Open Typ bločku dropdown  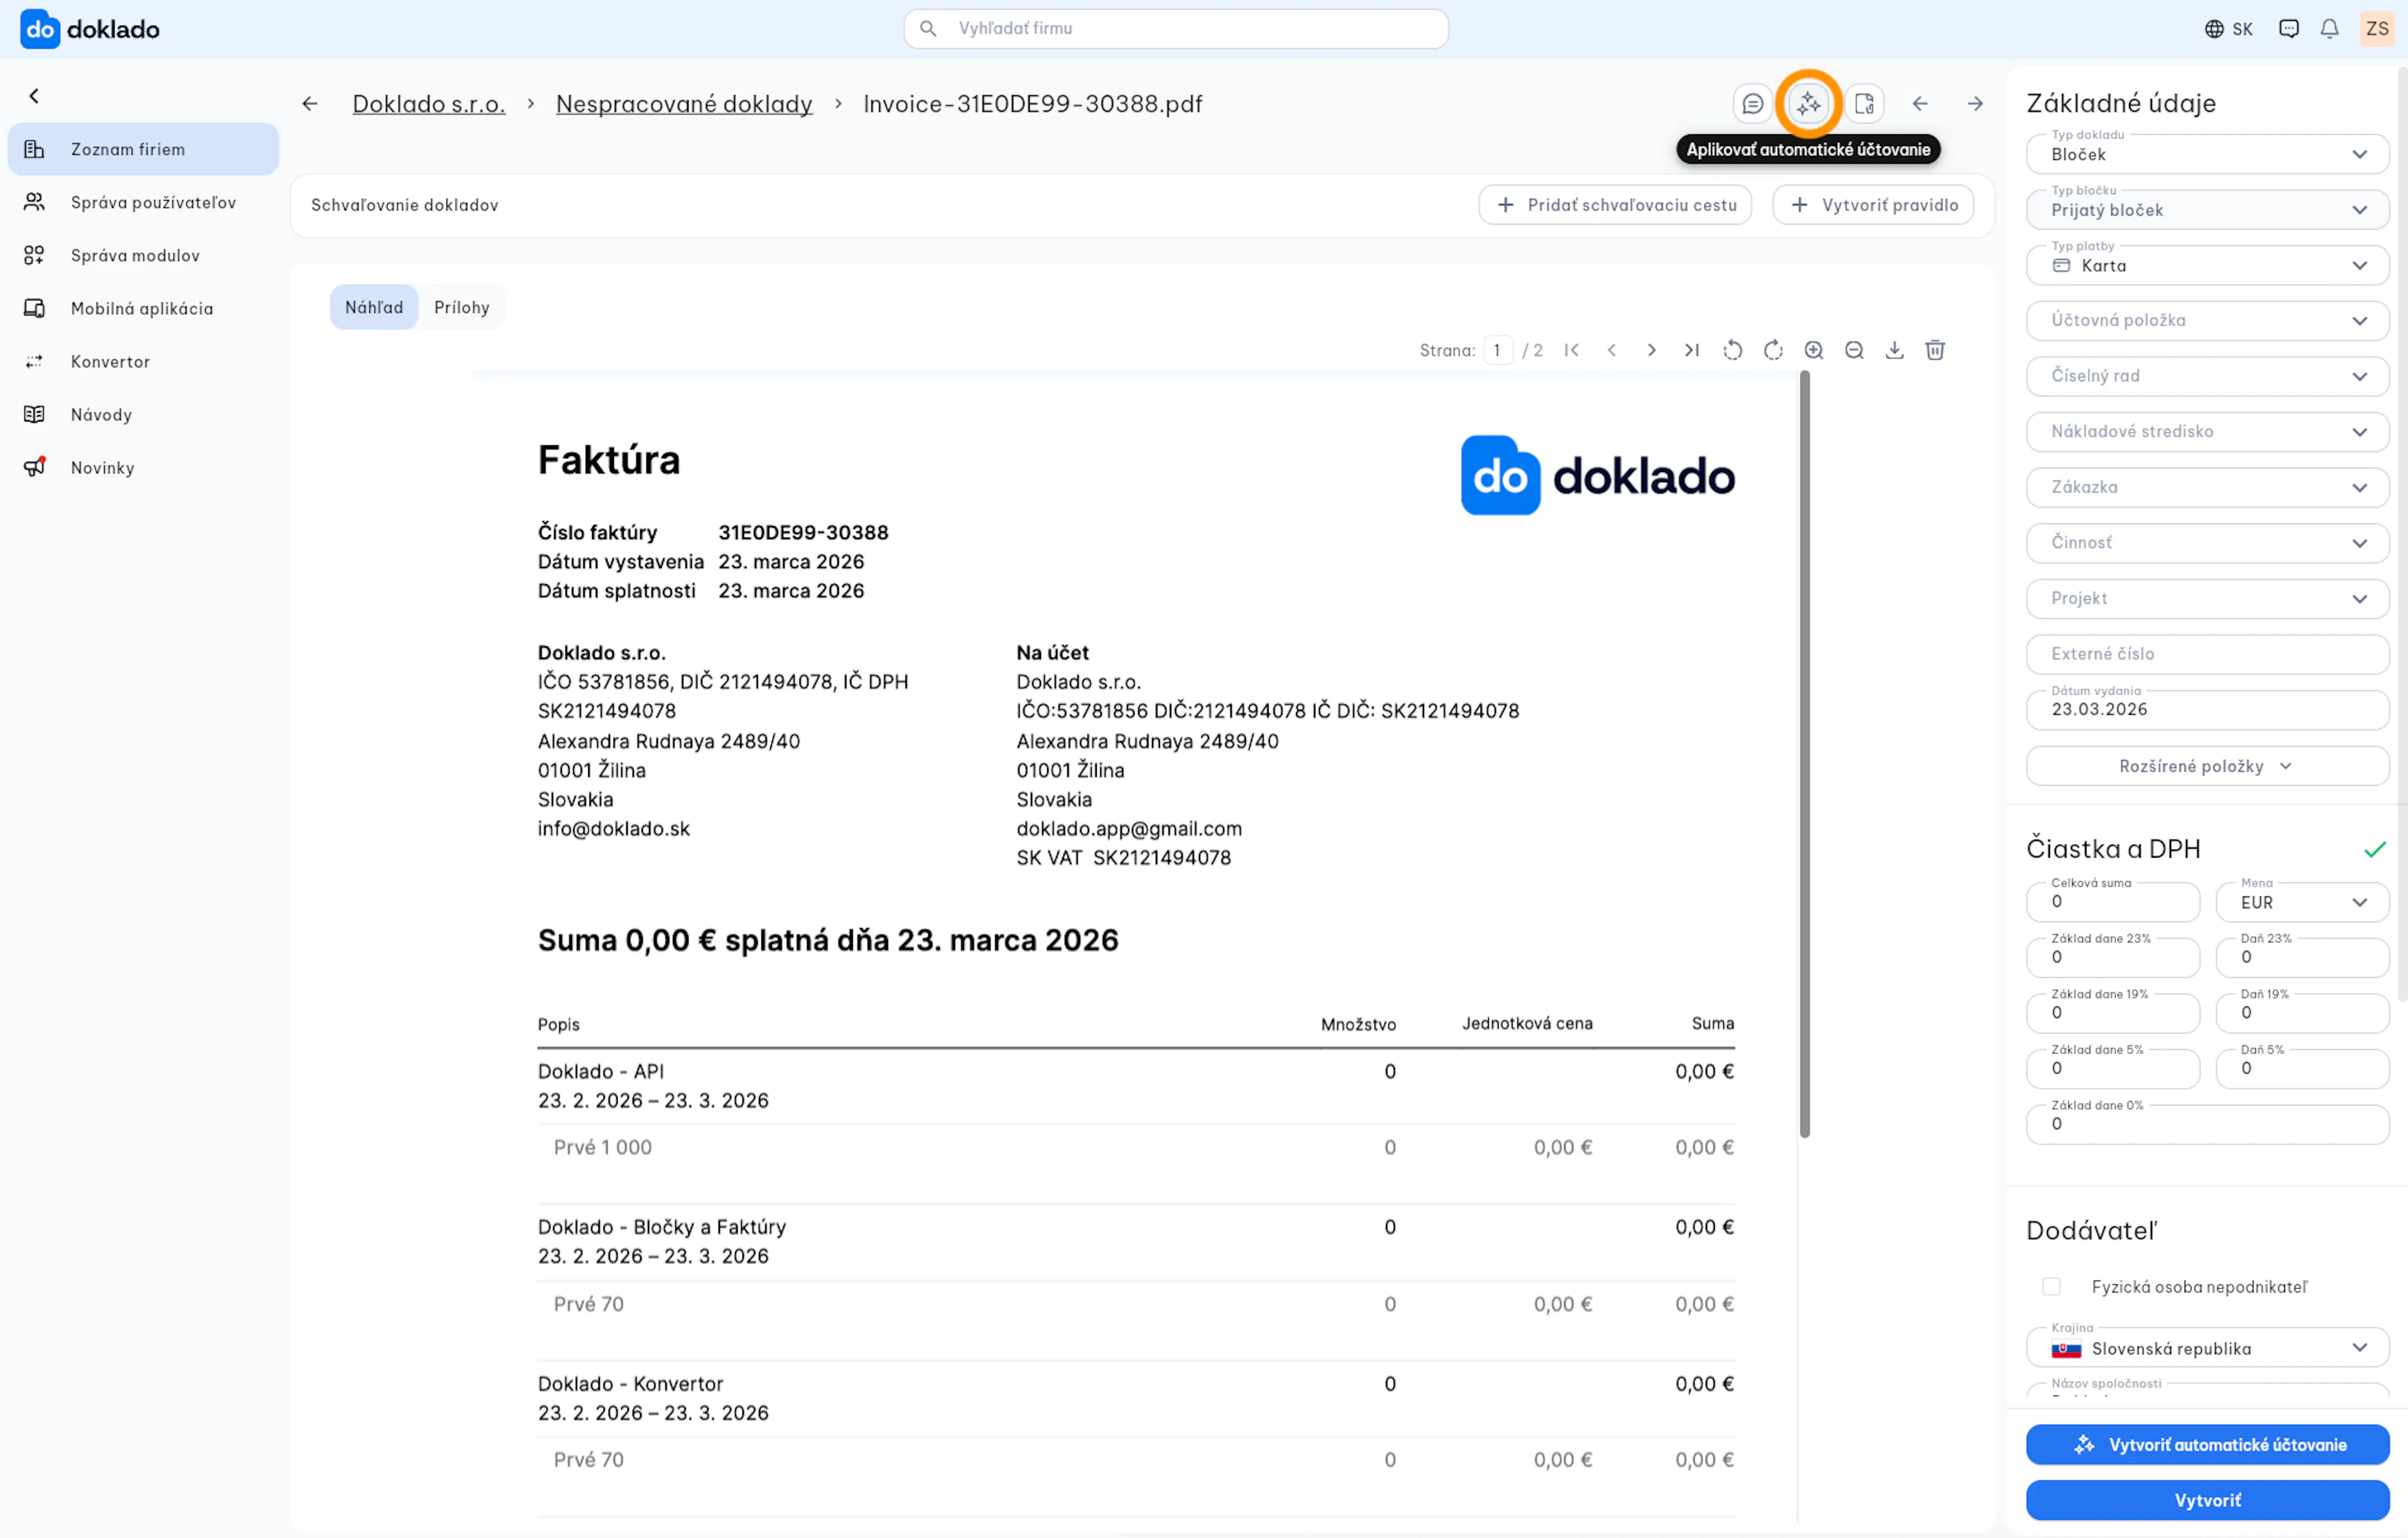2207,210
